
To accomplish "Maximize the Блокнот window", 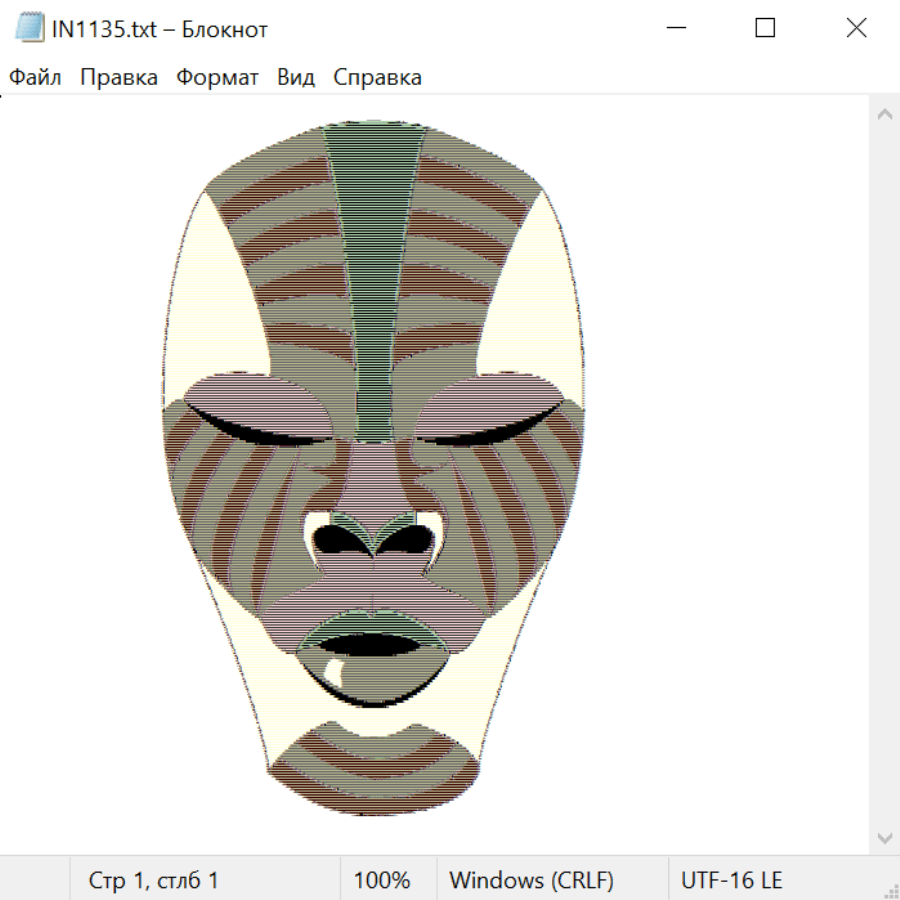I will click(765, 29).
